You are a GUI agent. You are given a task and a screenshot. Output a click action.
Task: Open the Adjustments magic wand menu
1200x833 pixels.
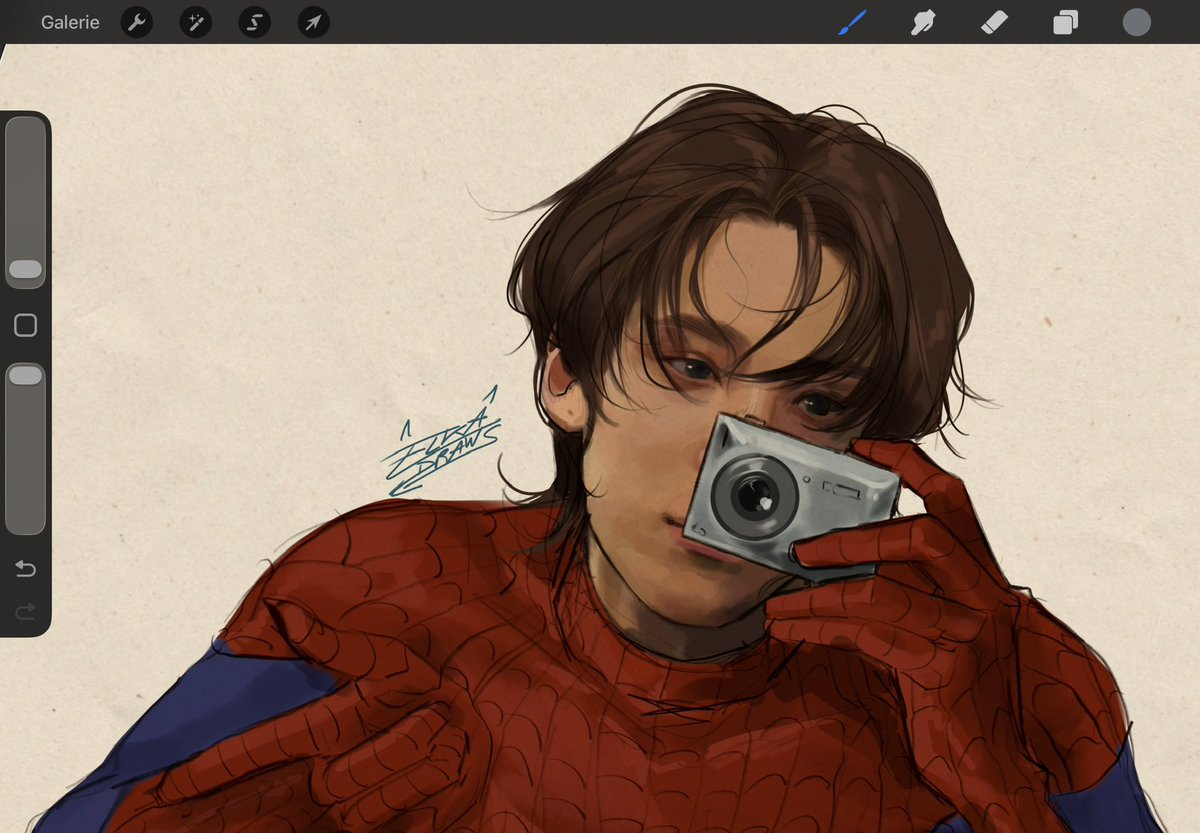pos(196,22)
